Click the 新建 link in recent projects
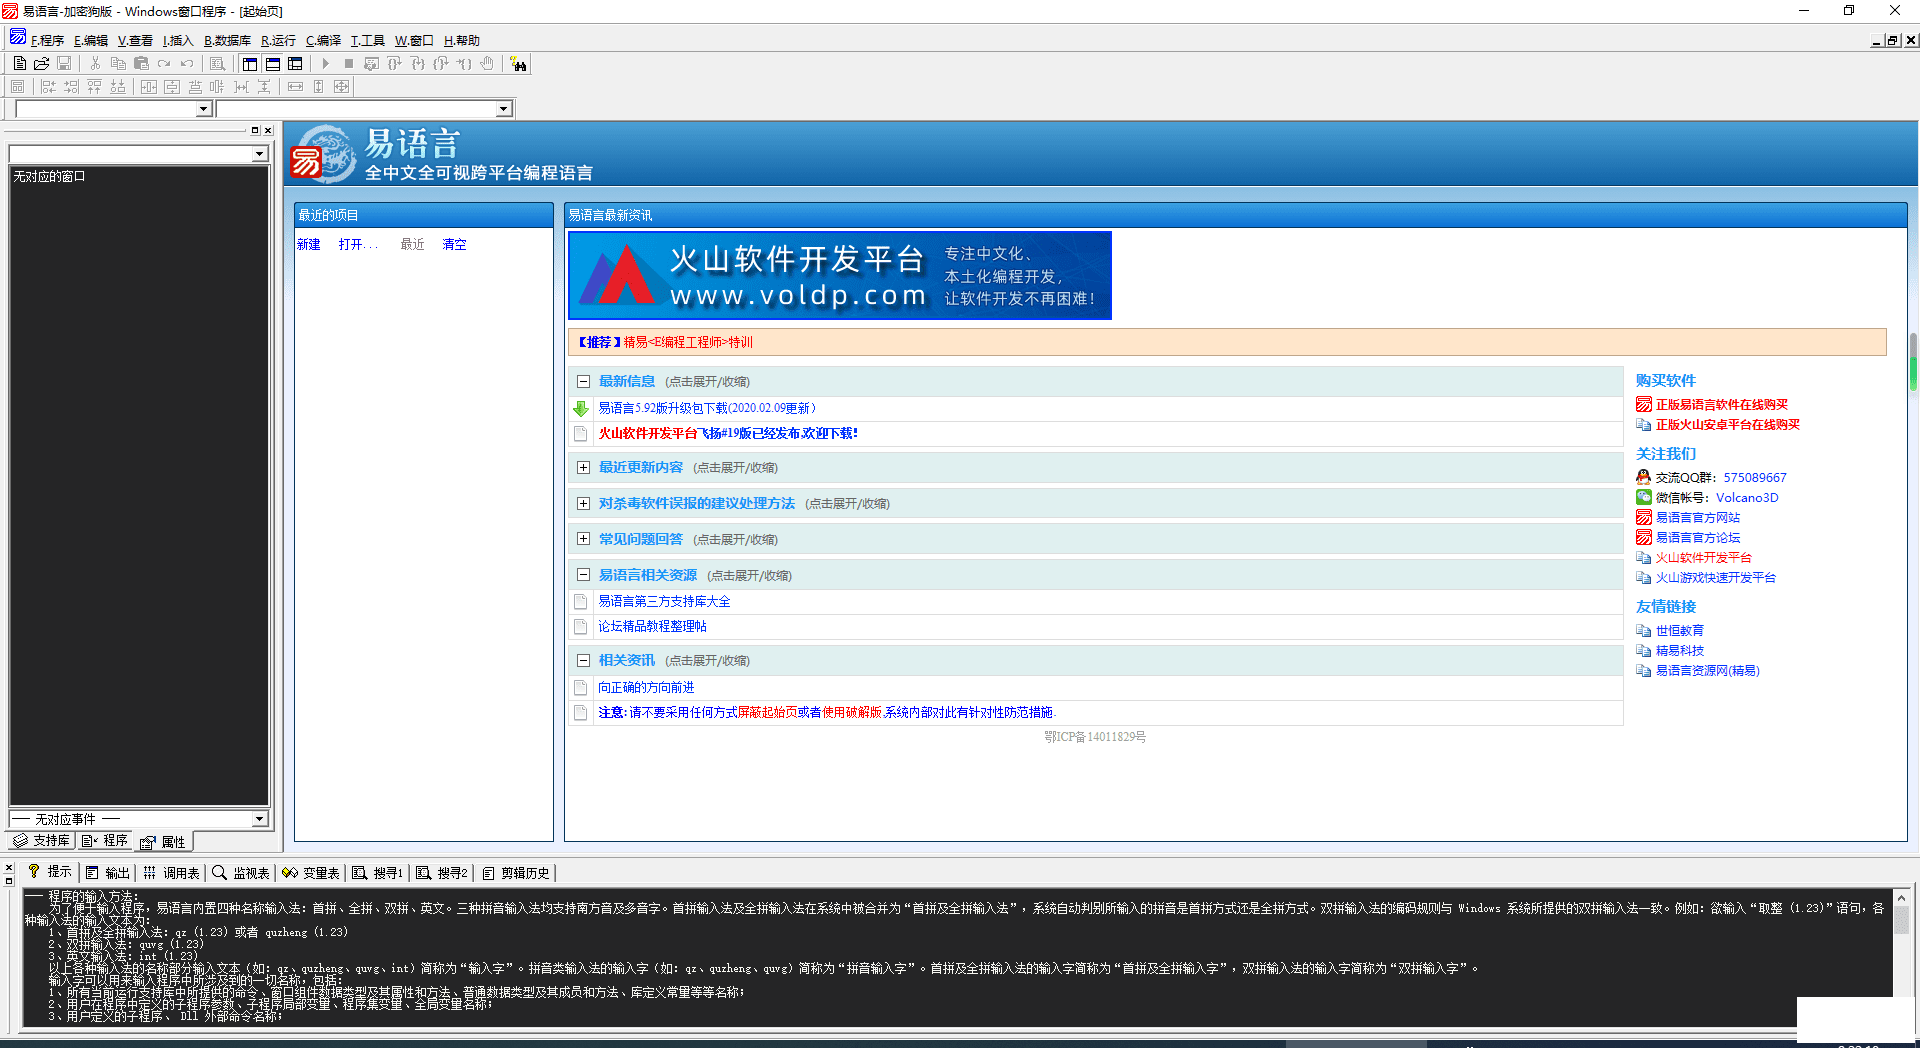This screenshot has height=1048, width=1920. point(309,244)
